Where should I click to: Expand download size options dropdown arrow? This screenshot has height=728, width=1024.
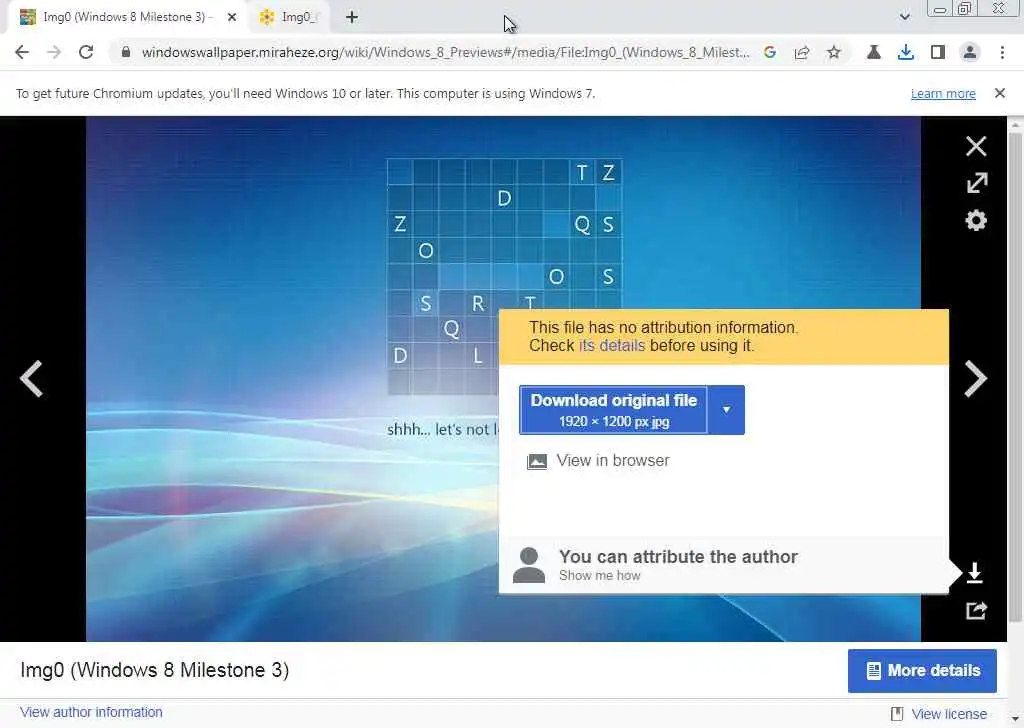click(726, 410)
